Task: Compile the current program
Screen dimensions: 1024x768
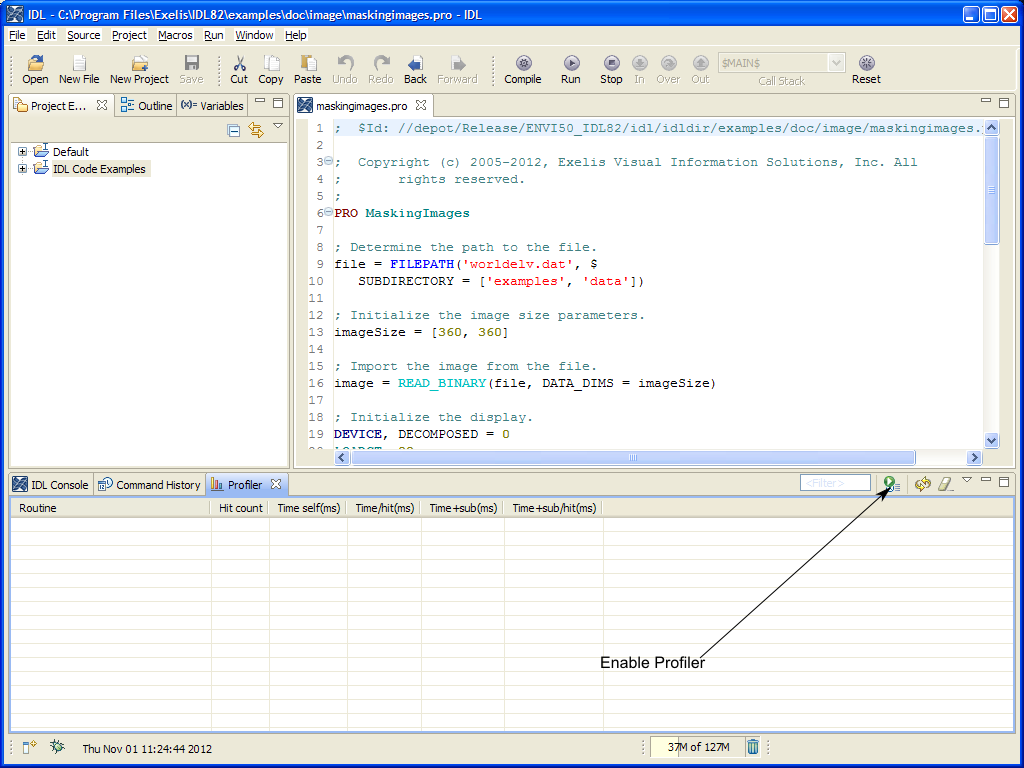Action: [x=522, y=70]
